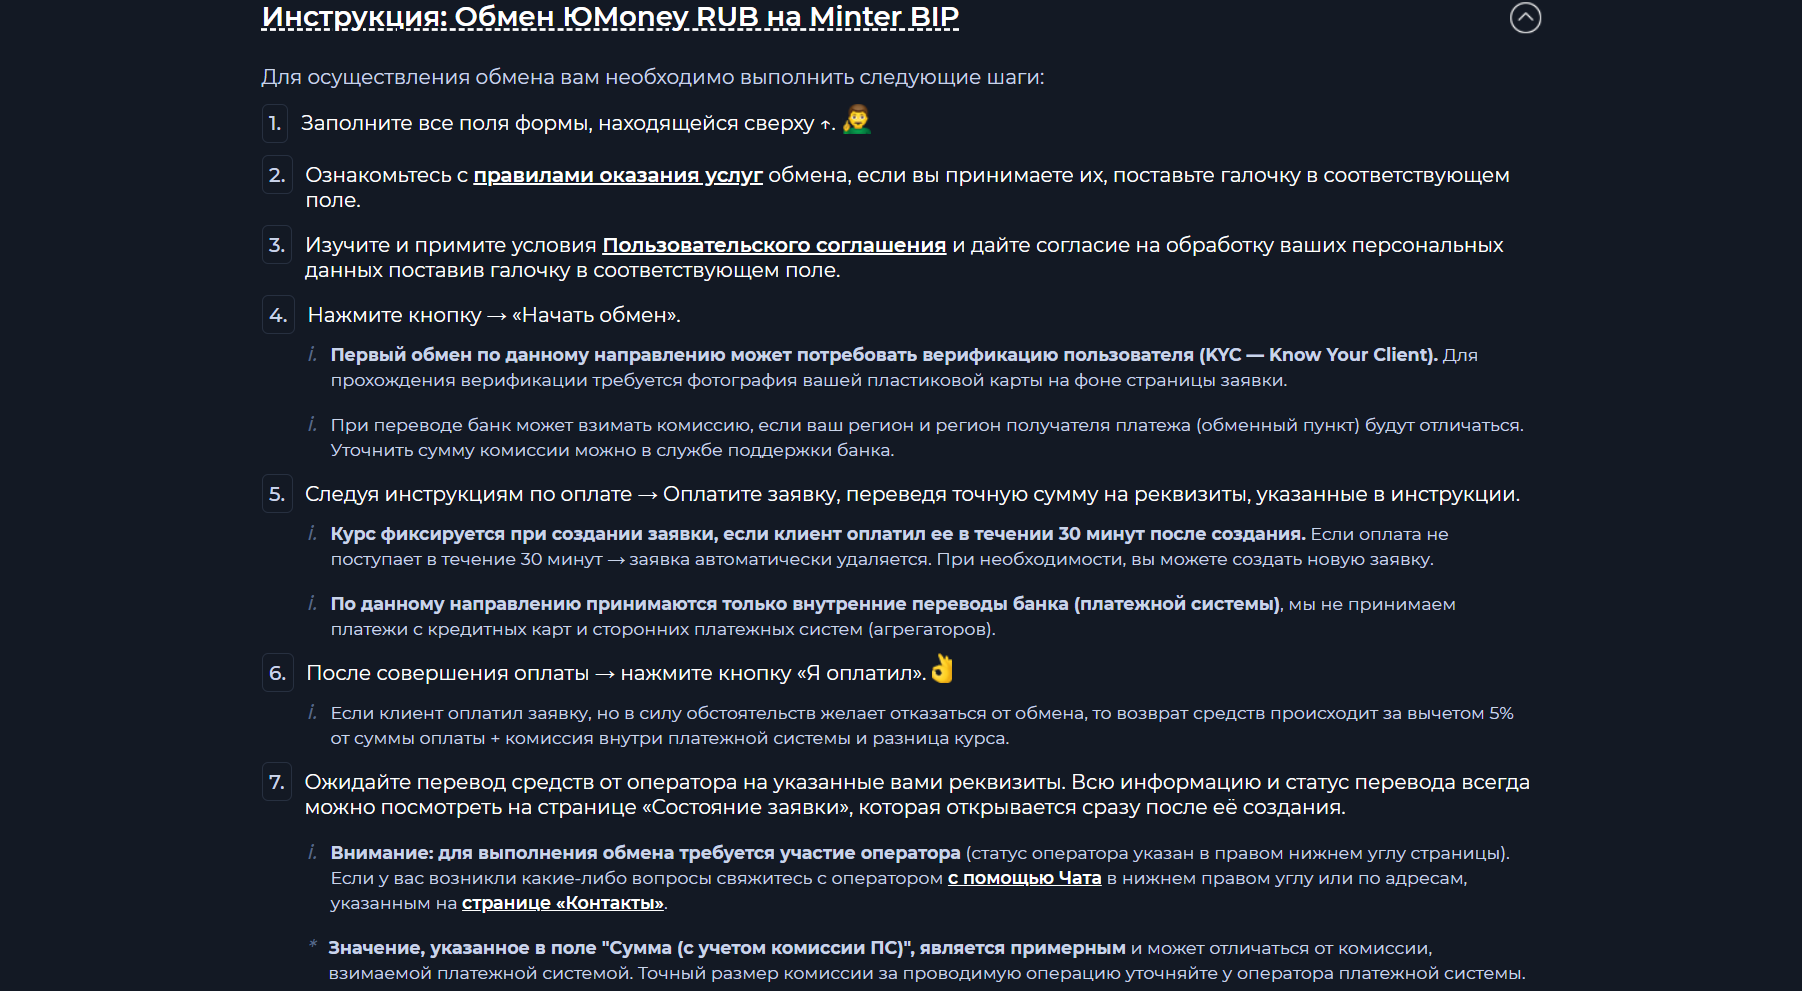This screenshot has height=991, width=1802.
Task: Click the step number 2 badge
Action: click(x=277, y=175)
